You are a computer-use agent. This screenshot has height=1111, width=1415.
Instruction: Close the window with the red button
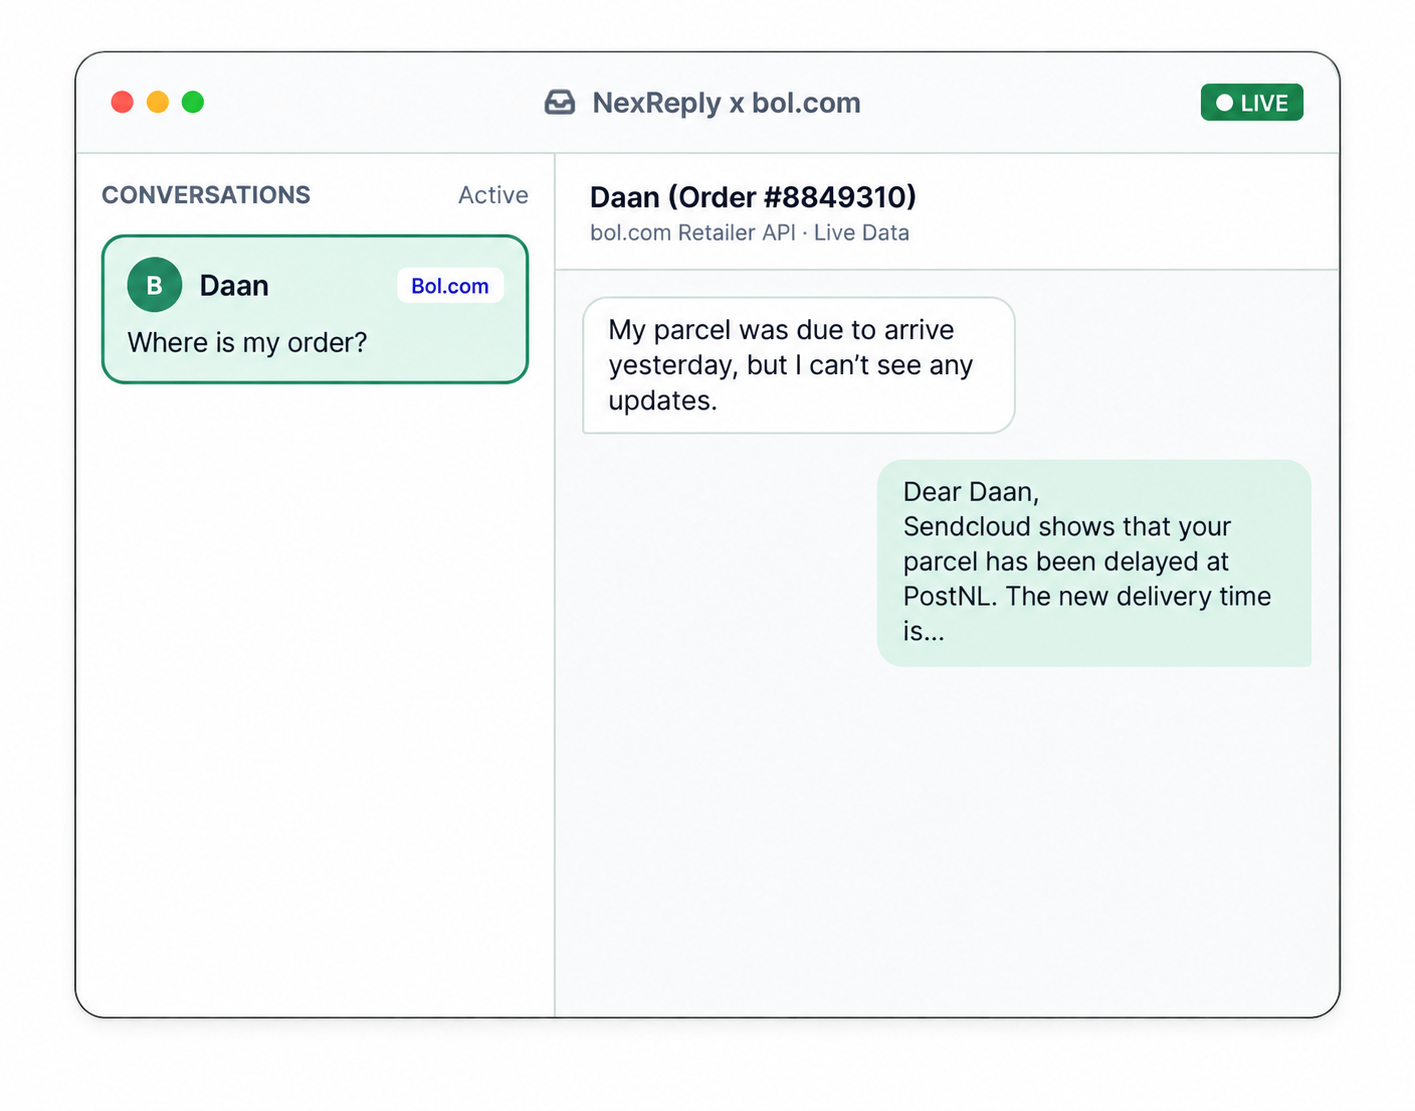[122, 102]
